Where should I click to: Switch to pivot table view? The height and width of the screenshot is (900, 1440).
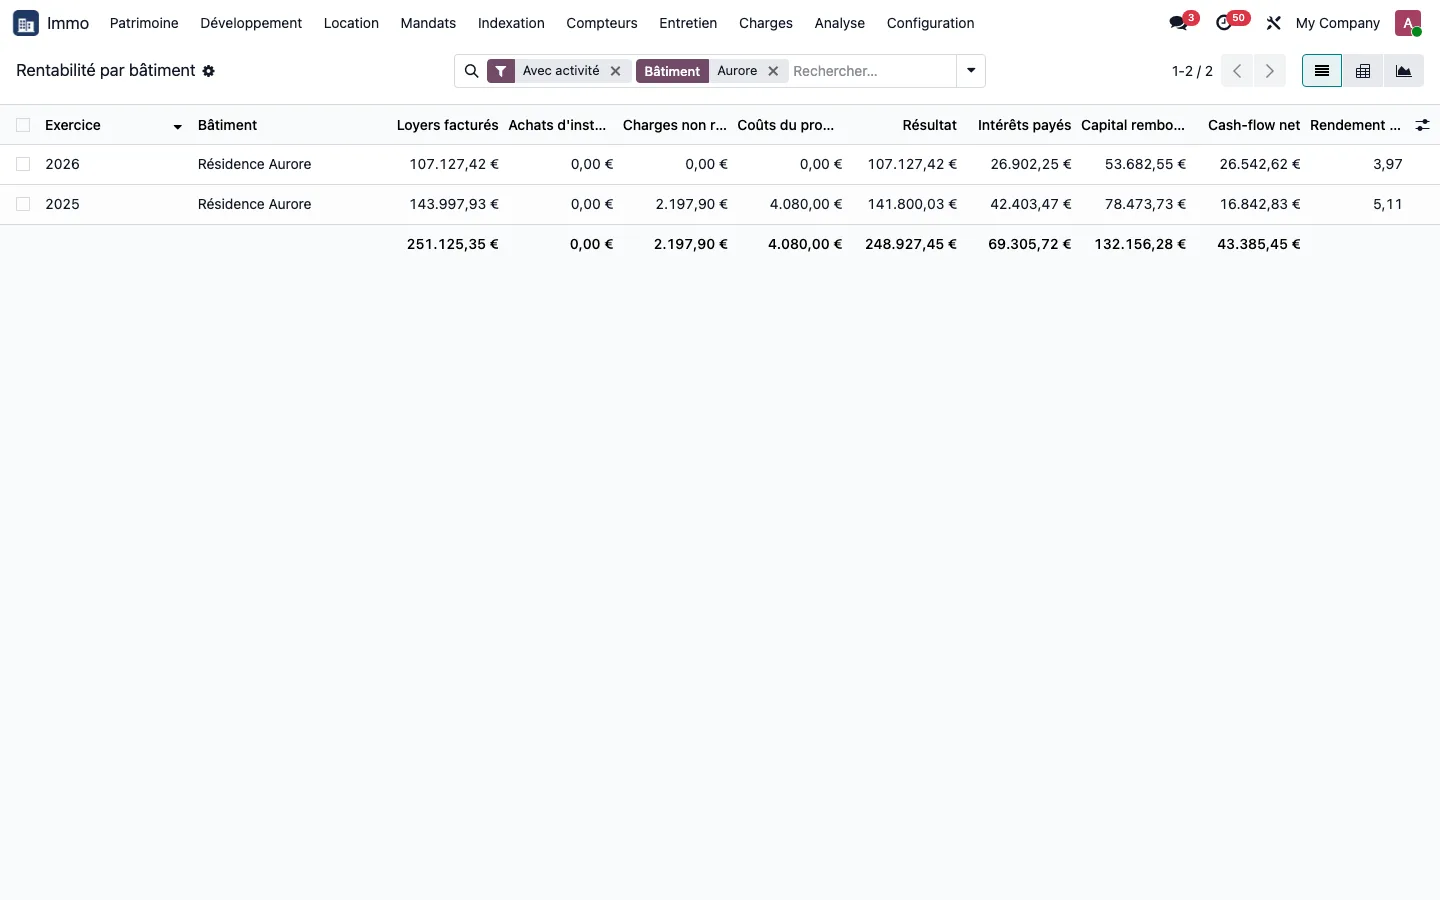1363,71
